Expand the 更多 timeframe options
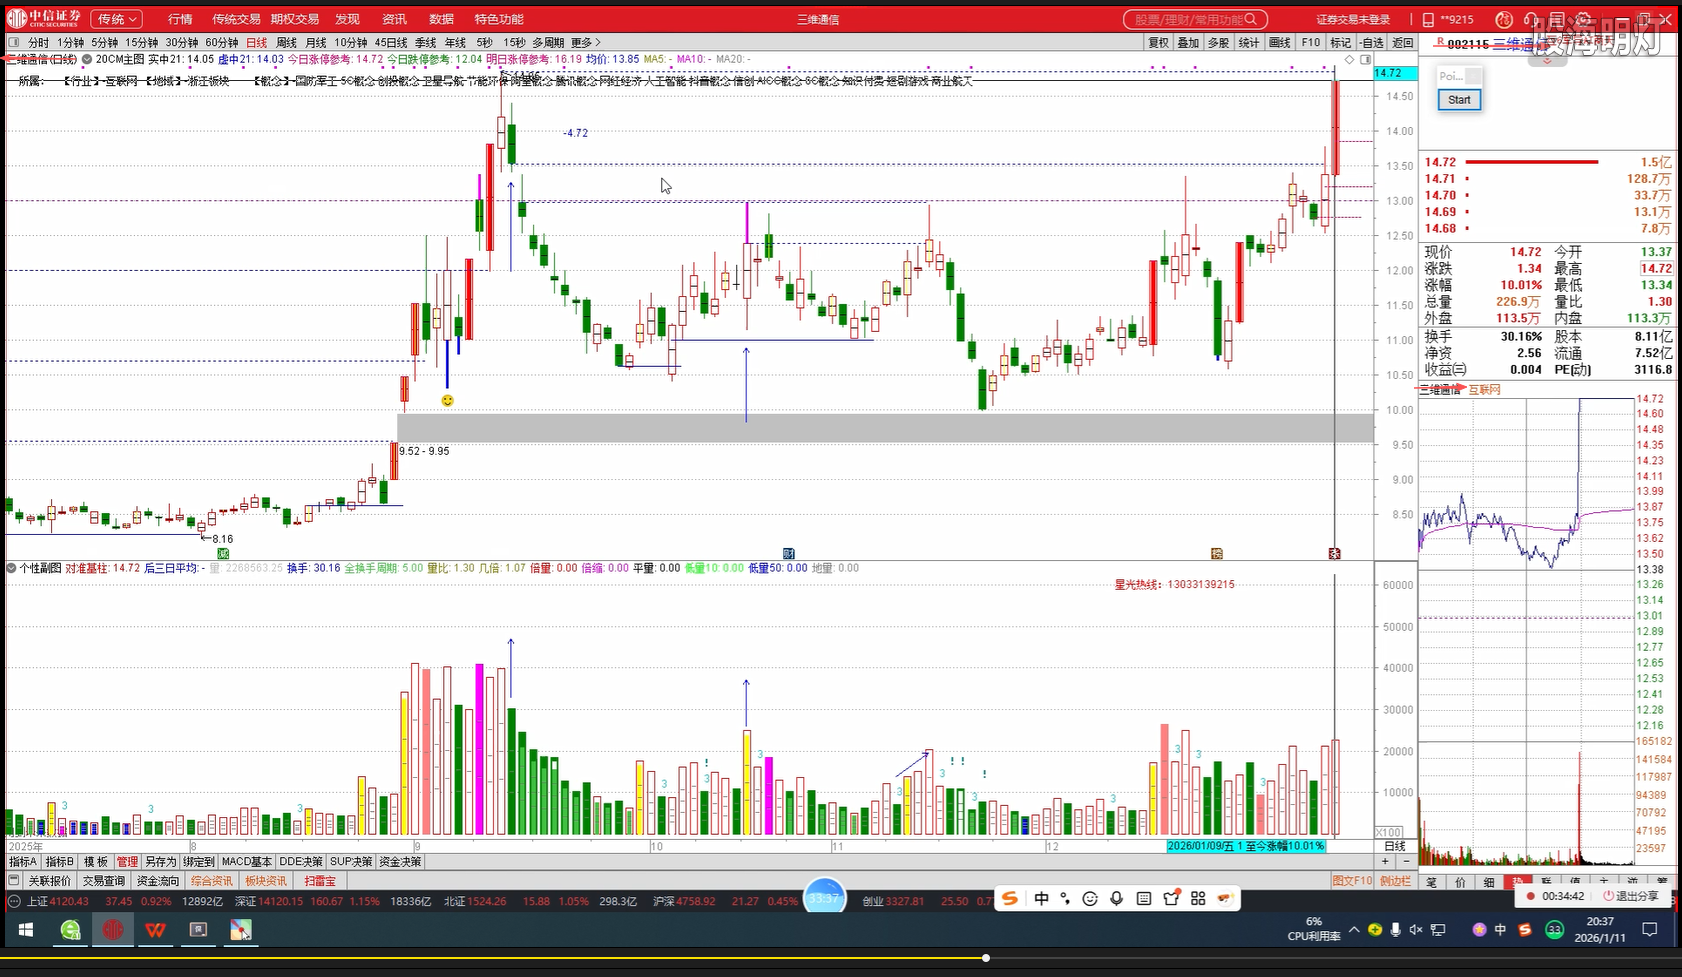1682x977 pixels. (x=585, y=43)
